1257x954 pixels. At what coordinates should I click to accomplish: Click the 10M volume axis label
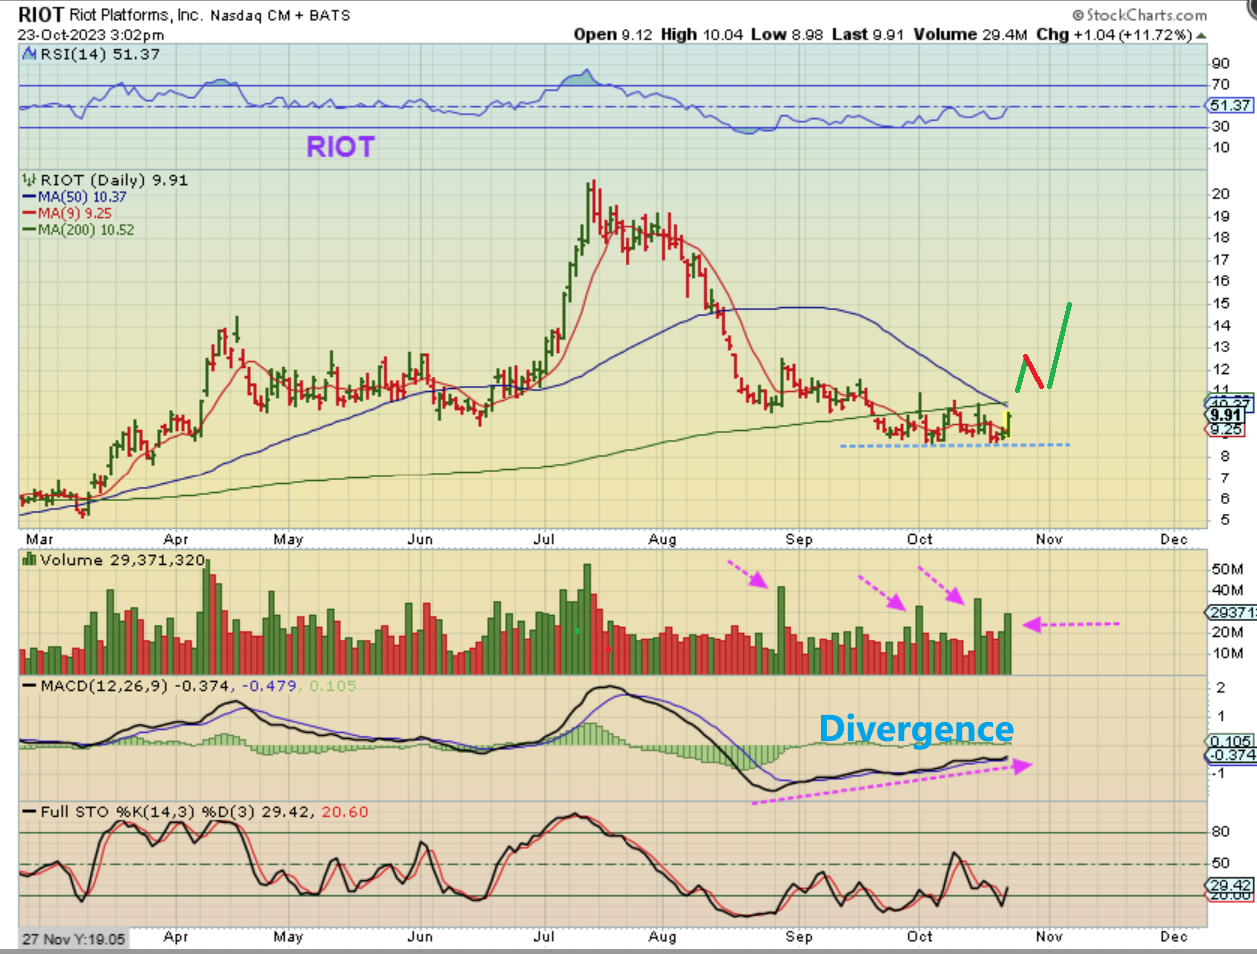pyautogui.click(x=1227, y=653)
